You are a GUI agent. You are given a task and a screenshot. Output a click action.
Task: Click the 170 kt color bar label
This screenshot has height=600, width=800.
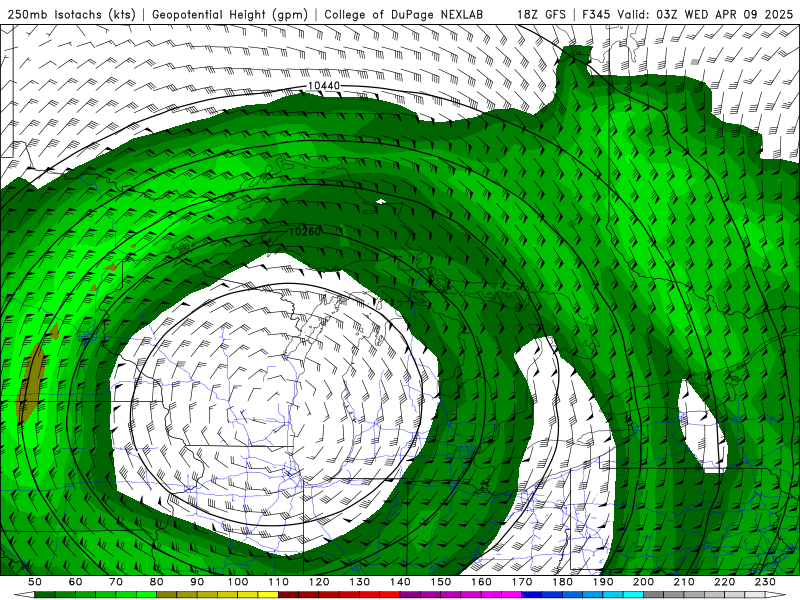point(522,582)
